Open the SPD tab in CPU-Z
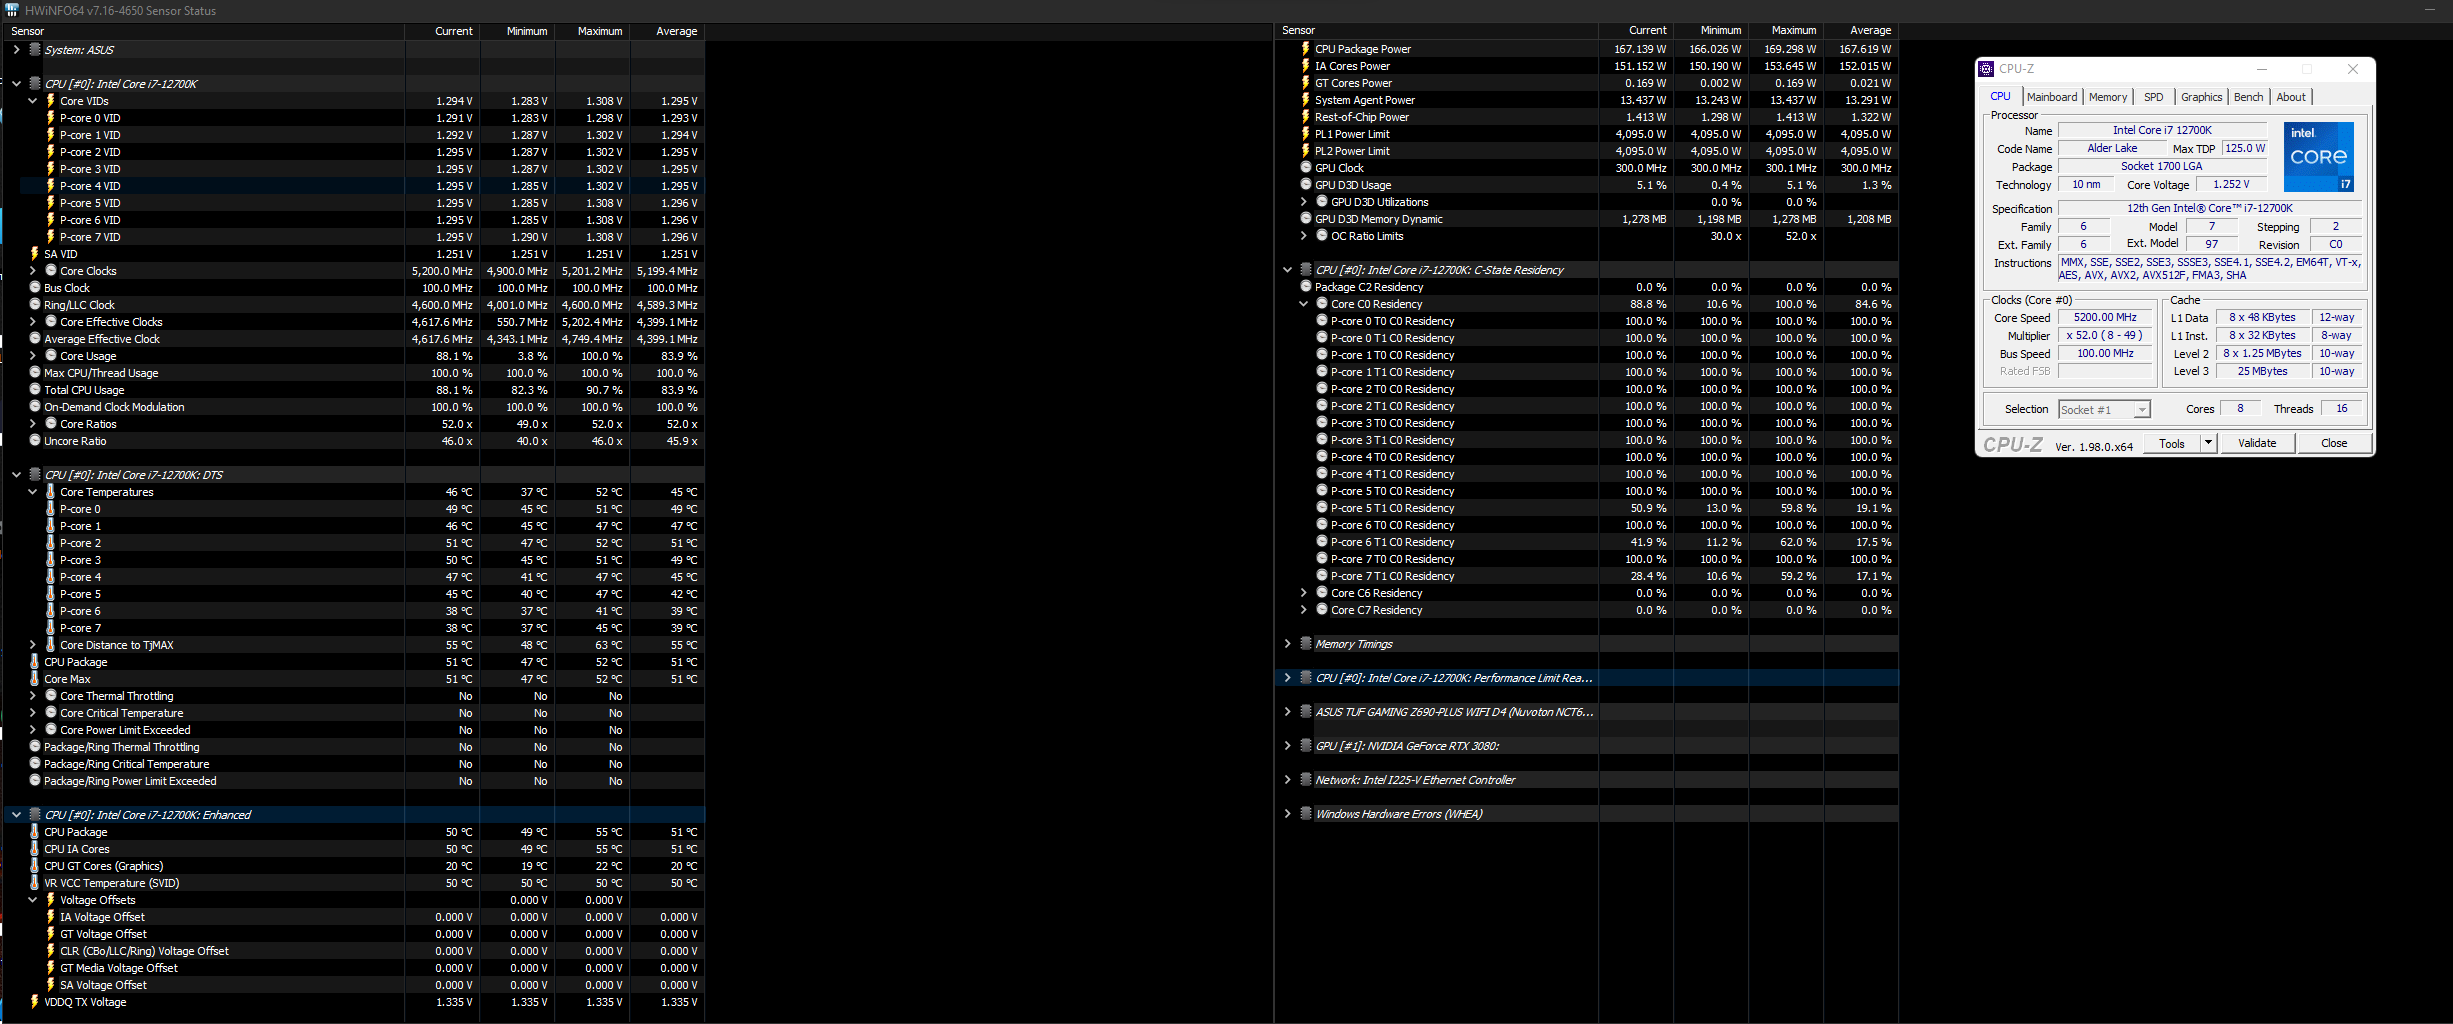Screen dimensions: 2453x1024 [x=2153, y=97]
